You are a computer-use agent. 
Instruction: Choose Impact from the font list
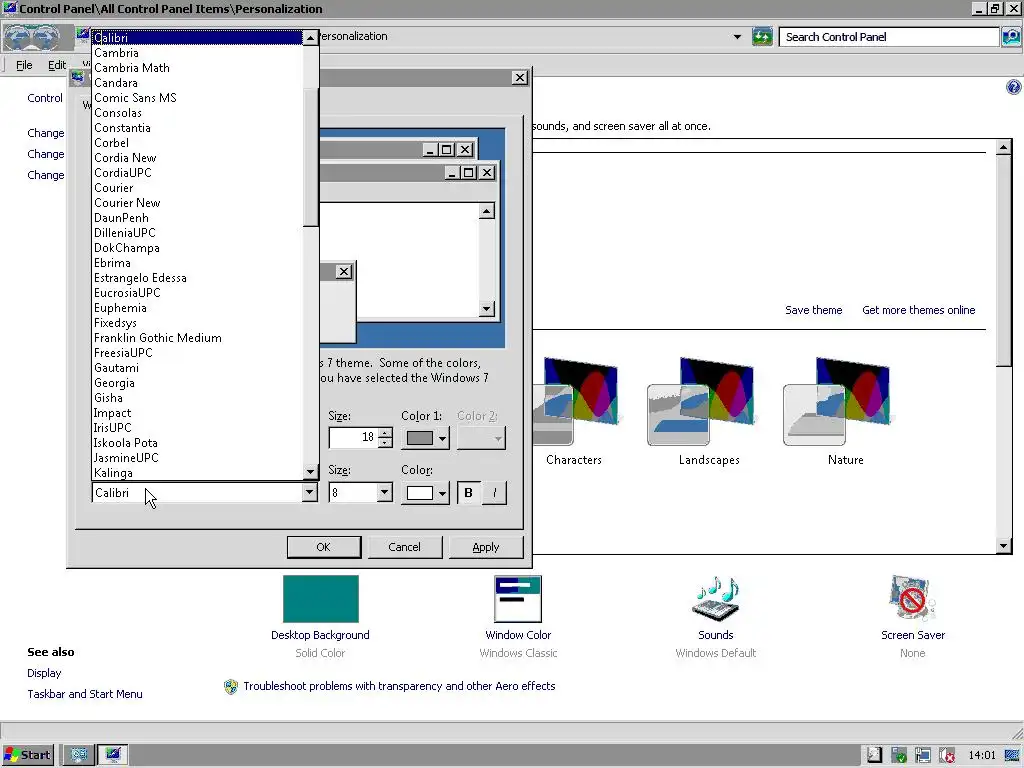(197, 413)
